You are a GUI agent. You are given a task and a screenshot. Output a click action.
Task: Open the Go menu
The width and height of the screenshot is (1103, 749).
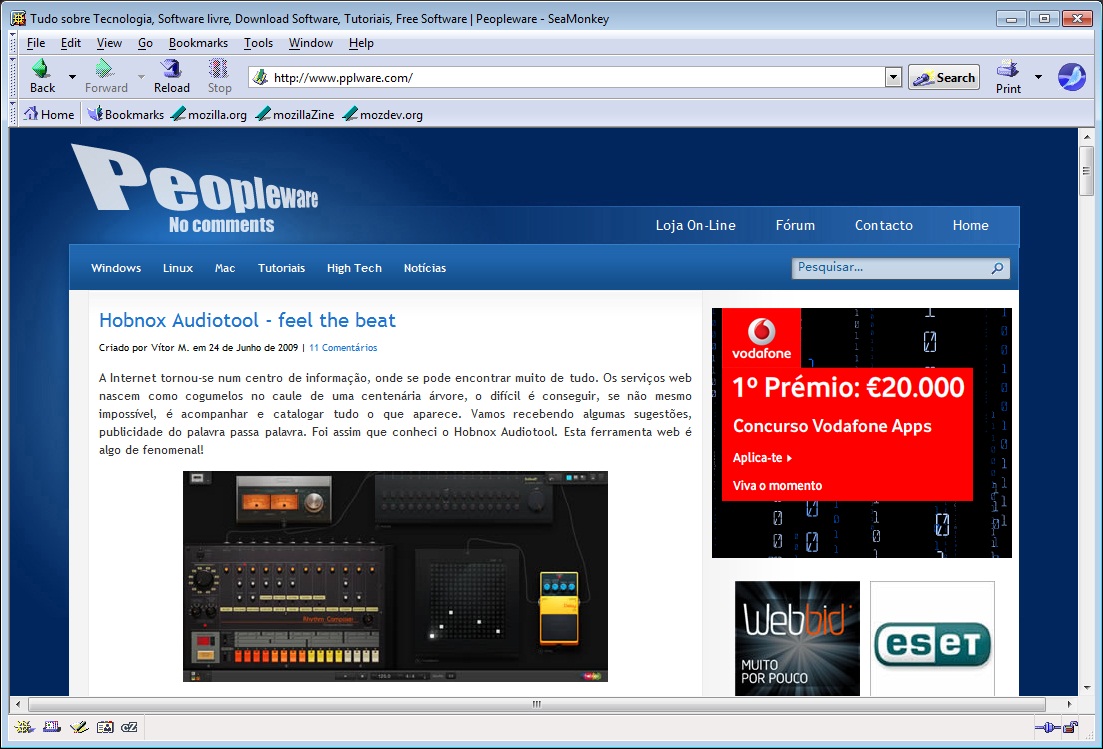145,43
